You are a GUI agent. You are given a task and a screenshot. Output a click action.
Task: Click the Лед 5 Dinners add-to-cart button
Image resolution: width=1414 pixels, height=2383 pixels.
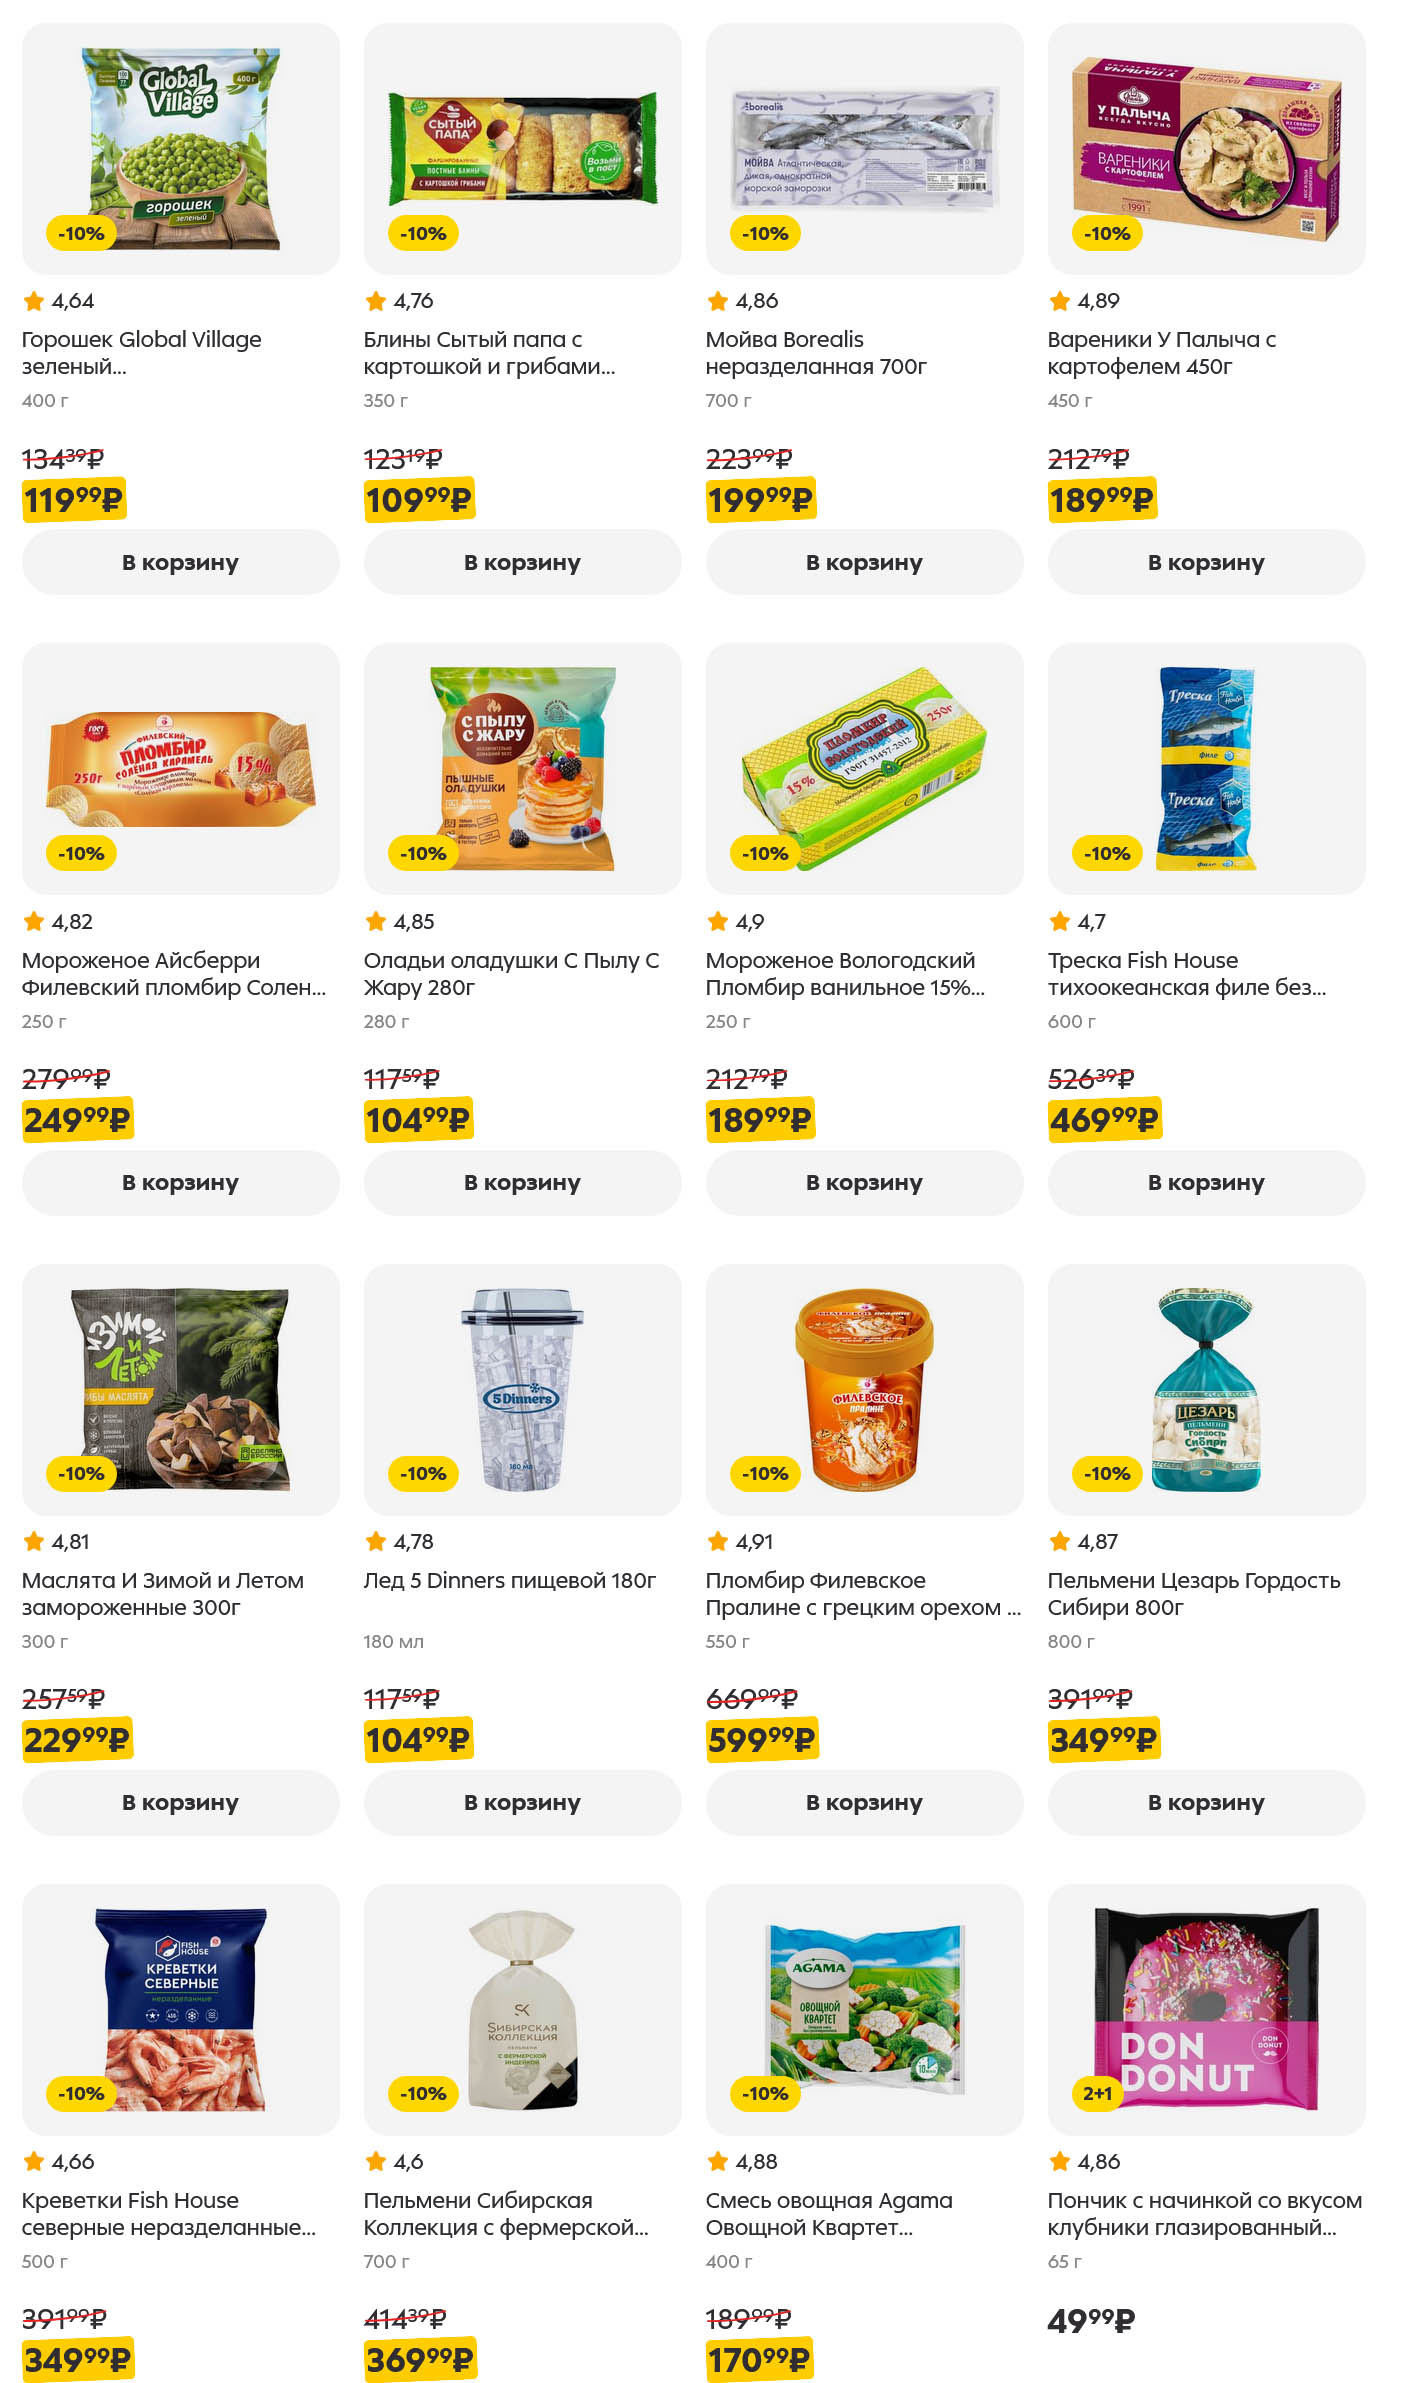[522, 1802]
